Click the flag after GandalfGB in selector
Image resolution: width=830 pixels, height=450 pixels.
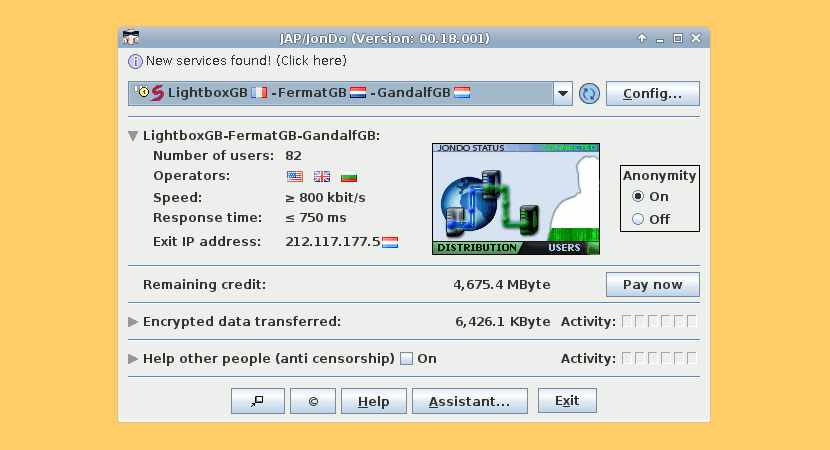pyautogui.click(x=462, y=93)
